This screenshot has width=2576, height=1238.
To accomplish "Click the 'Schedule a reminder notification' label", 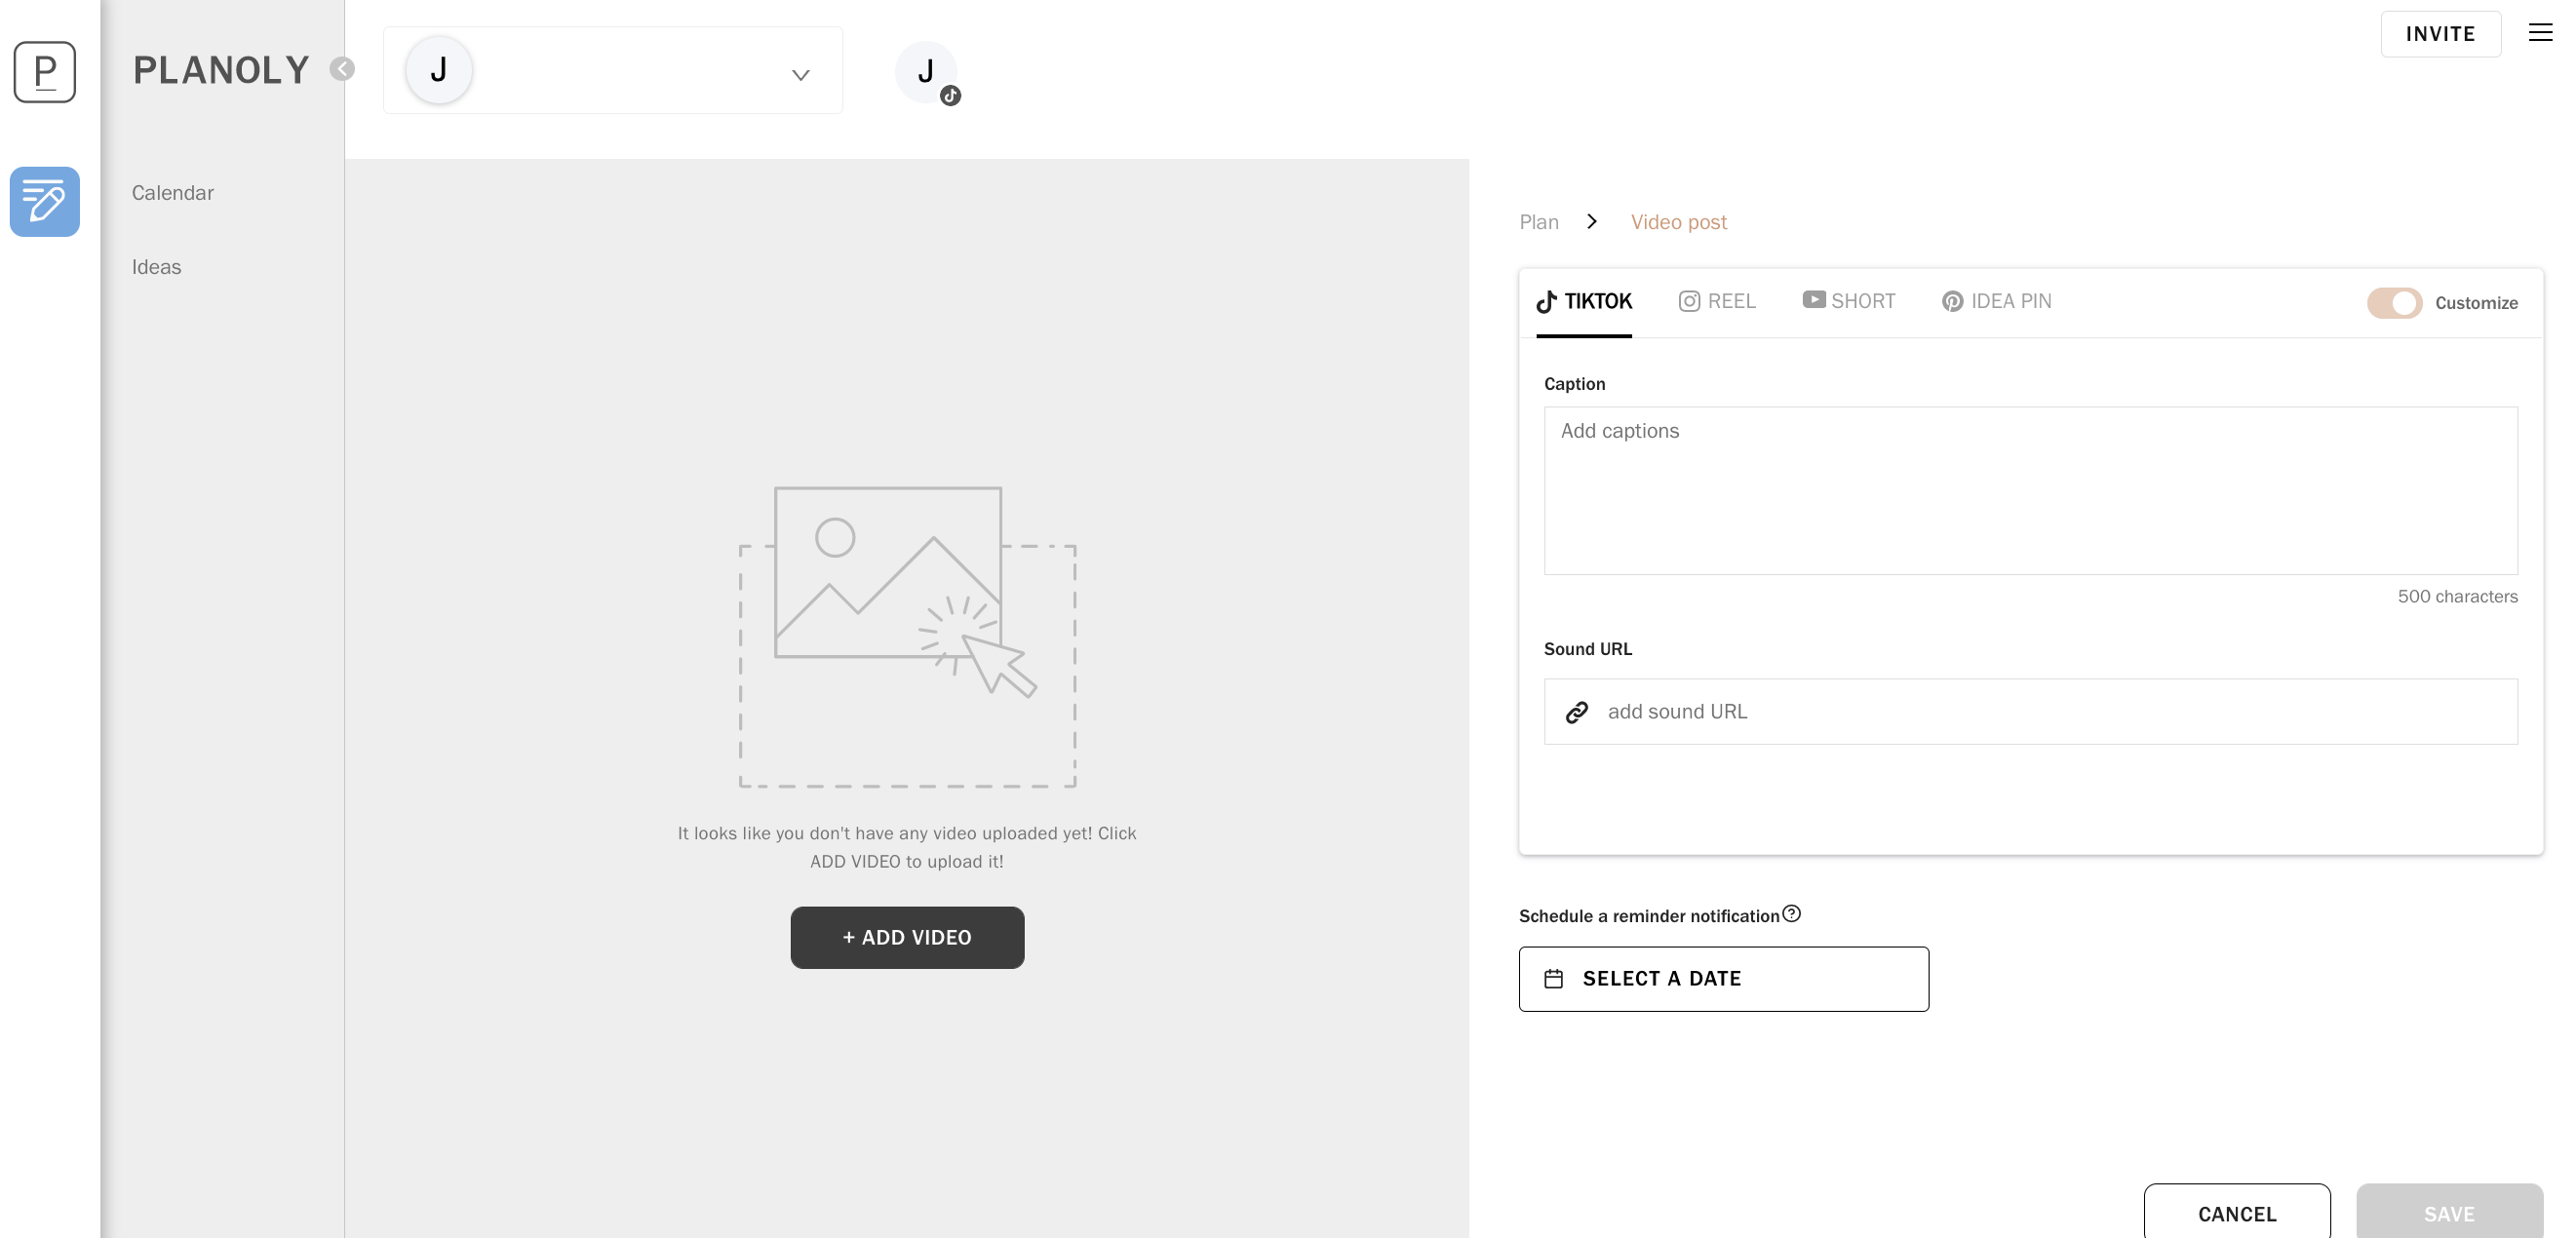I will (x=1649, y=916).
